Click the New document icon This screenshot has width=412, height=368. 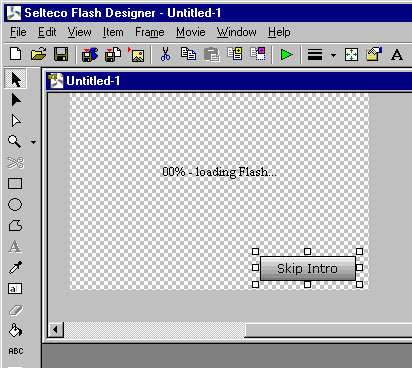(15, 54)
